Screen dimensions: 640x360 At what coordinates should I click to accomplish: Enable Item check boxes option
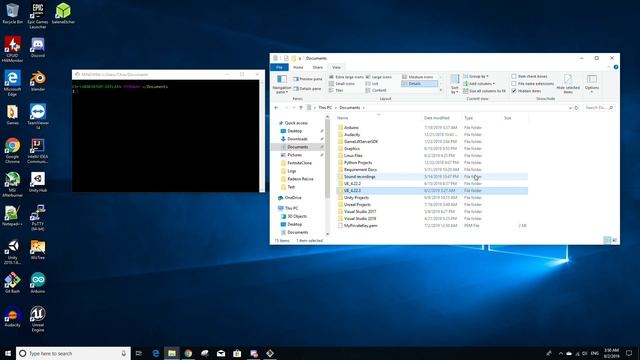pos(529,76)
